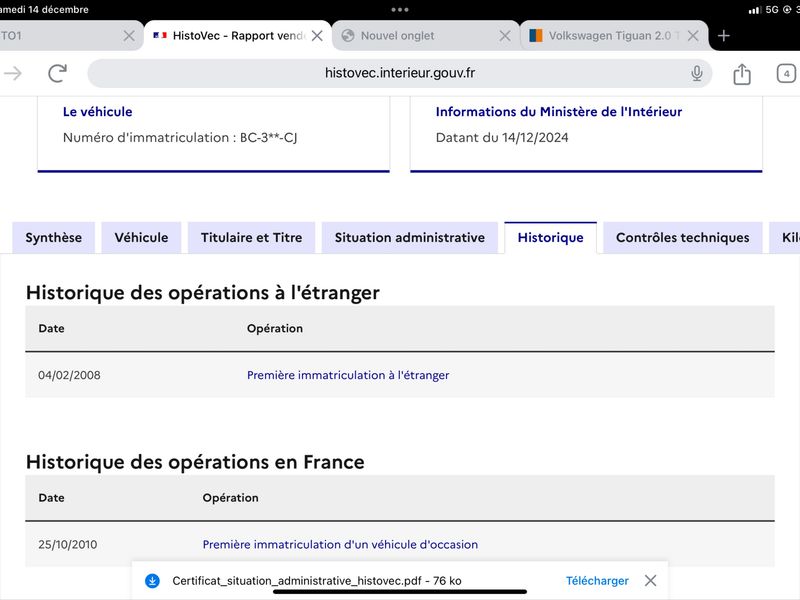The image size is (800, 600).
Task: Click Première immatriculation d'un véhicule d'occasion
Action: point(340,544)
